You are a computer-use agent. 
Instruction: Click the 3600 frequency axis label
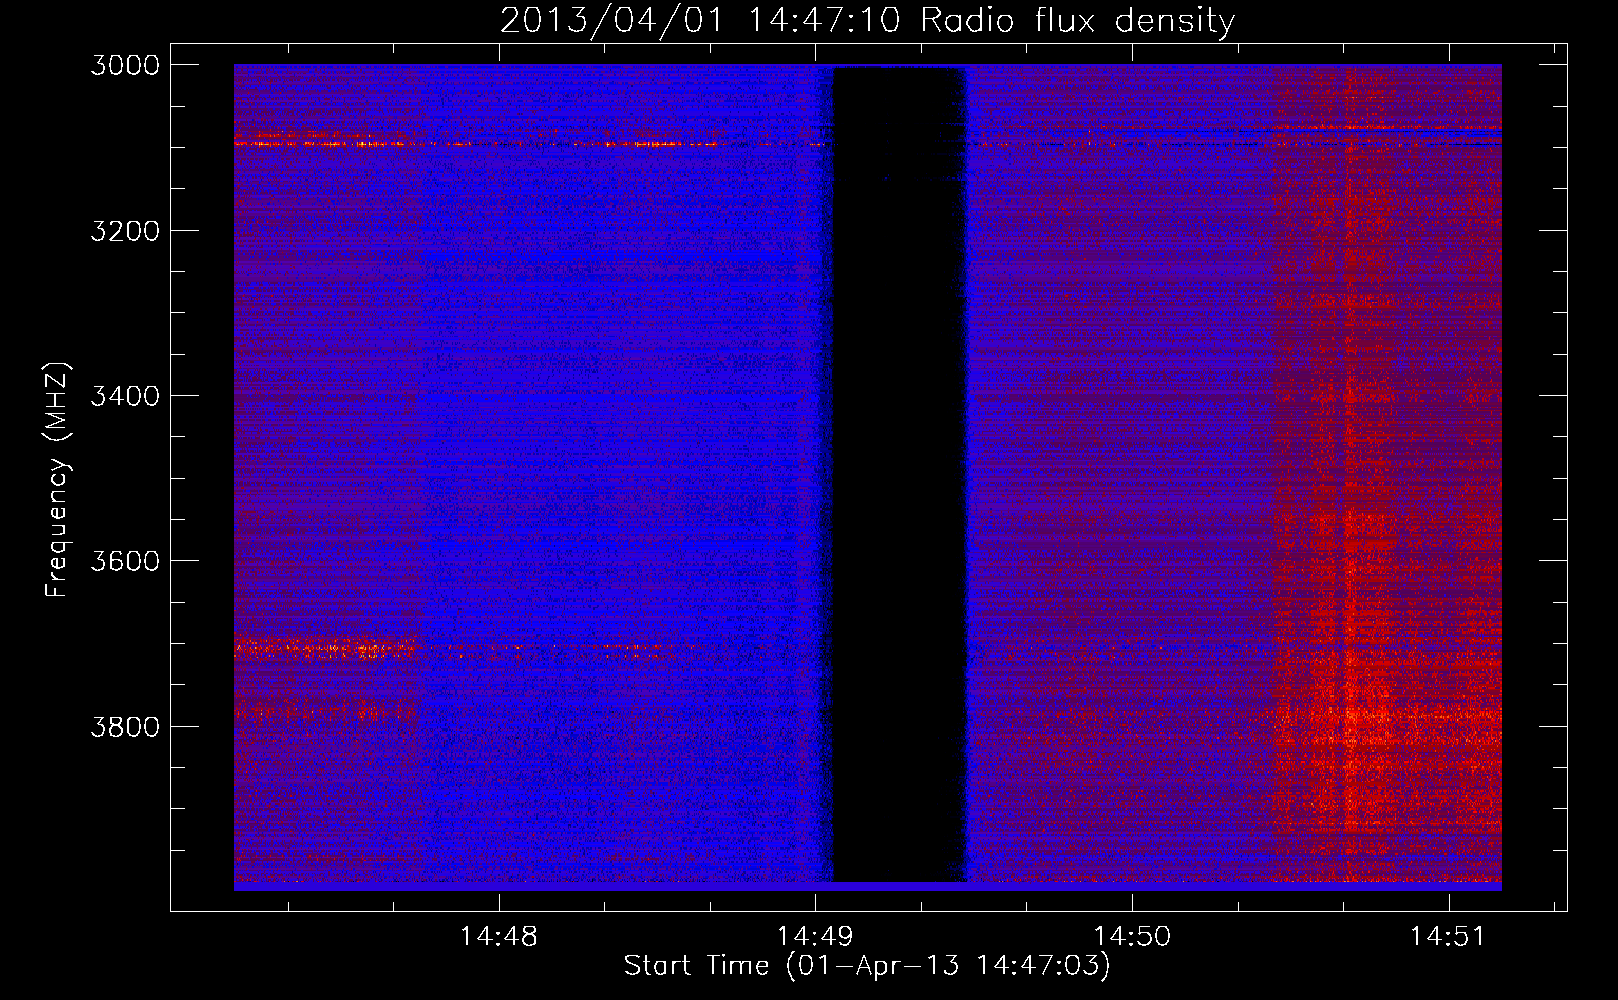pyautogui.click(x=125, y=561)
